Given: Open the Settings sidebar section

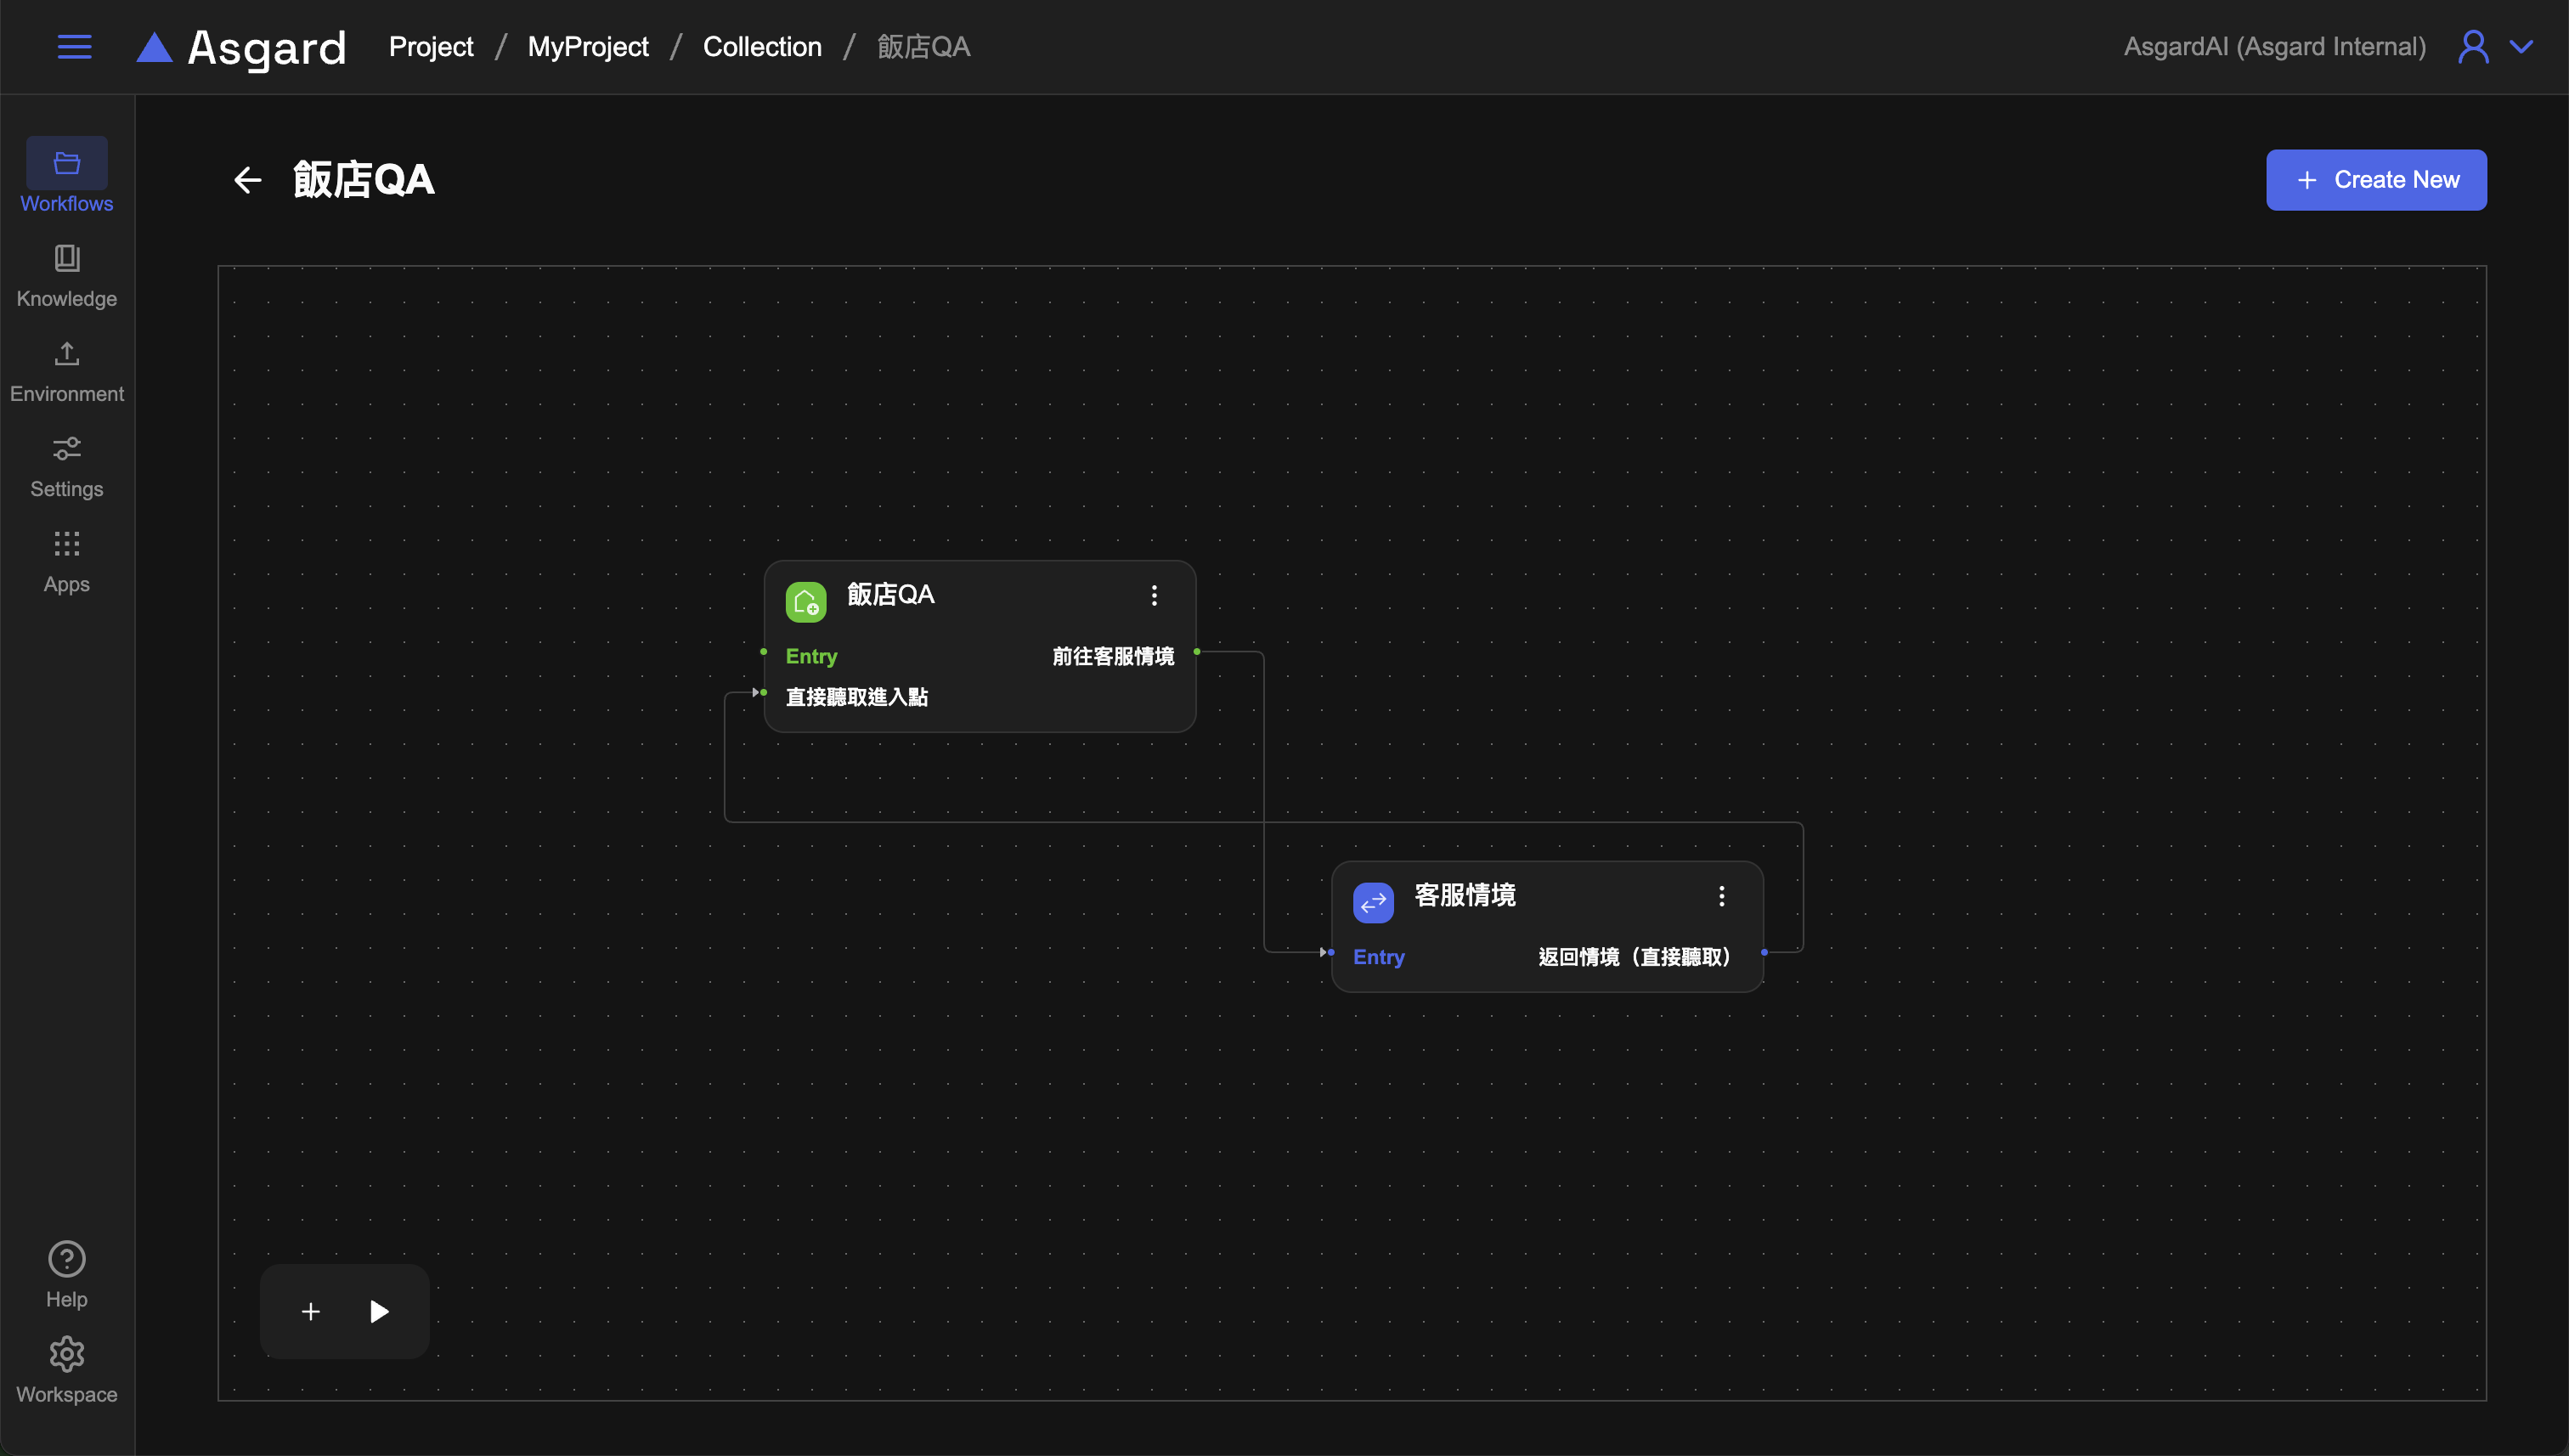Looking at the screenshot, I should coord(67,466).
